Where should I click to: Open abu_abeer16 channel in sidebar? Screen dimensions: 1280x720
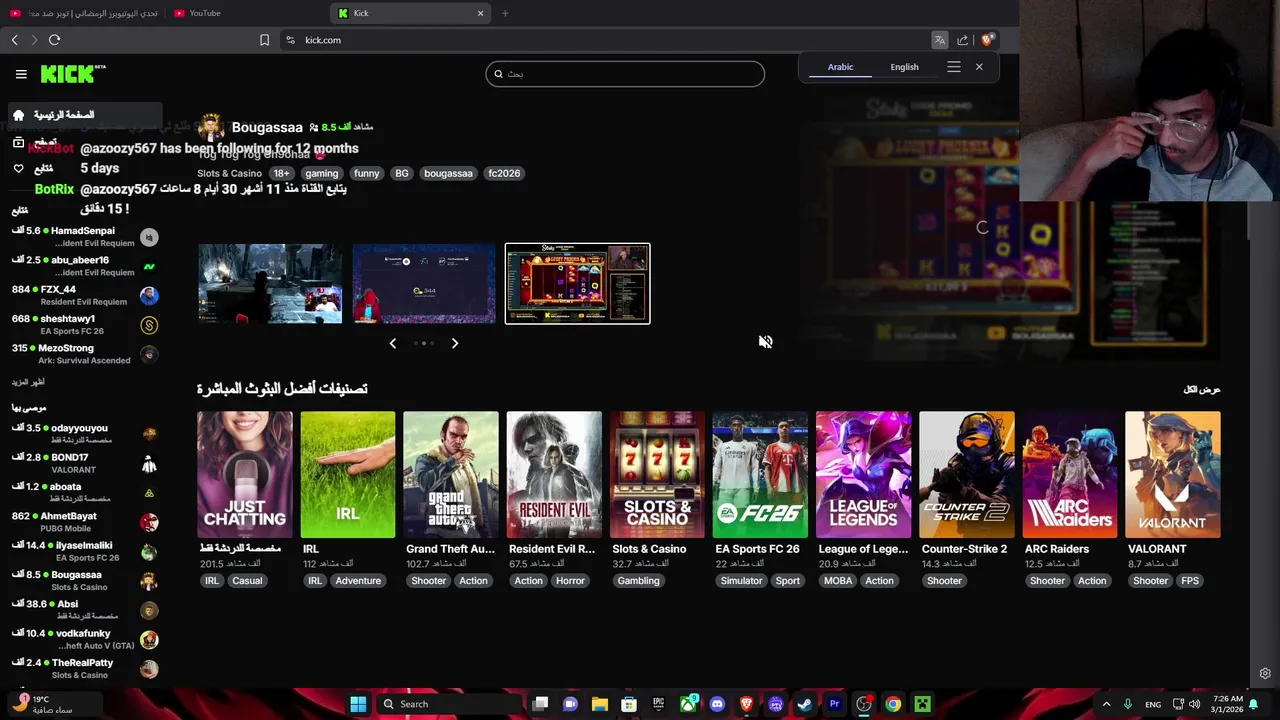point(85,266)
